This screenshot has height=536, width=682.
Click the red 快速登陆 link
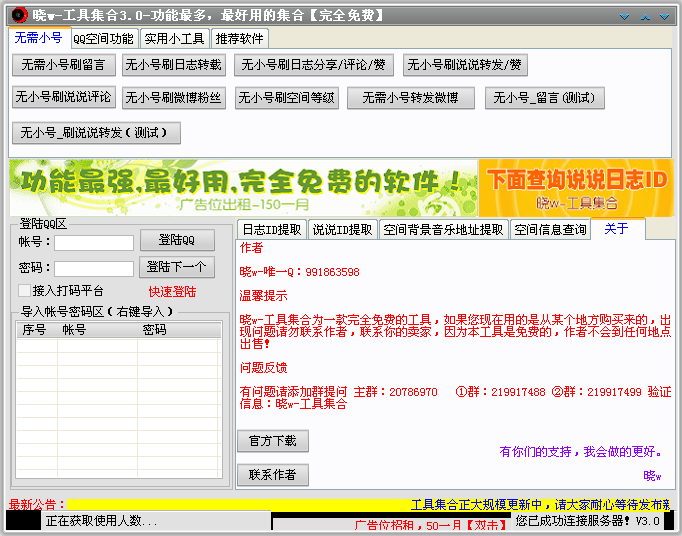click(173, 291)
